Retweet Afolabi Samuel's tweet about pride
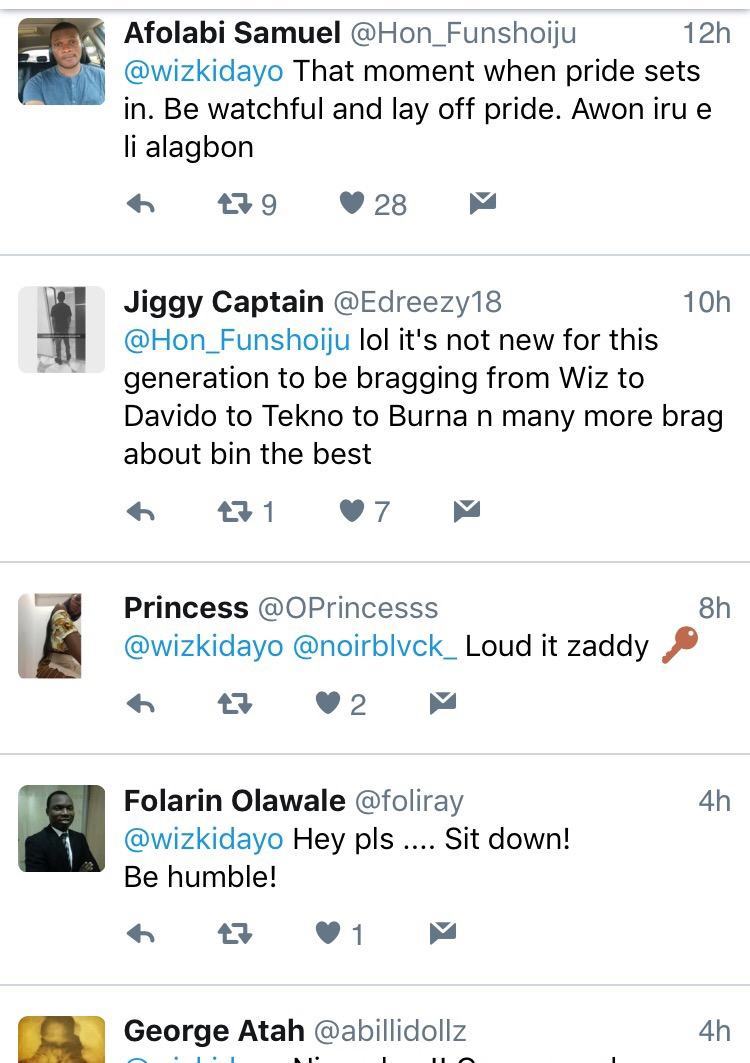 [235, 204]
